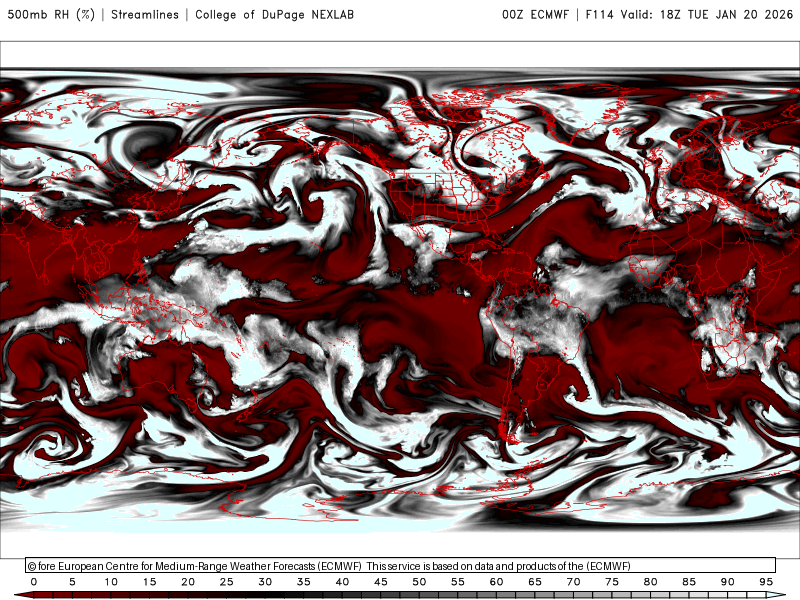This screenshot has height=600, width=800.
Task: Click the colorbar label '25'
Action: [227, 582]
